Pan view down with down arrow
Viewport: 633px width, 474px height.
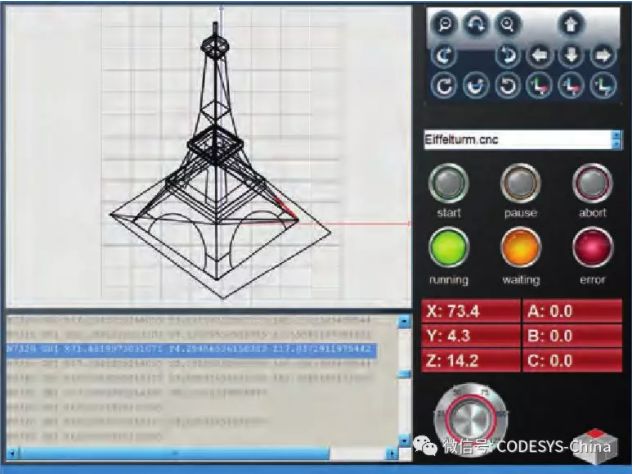[x=571, y=55]
